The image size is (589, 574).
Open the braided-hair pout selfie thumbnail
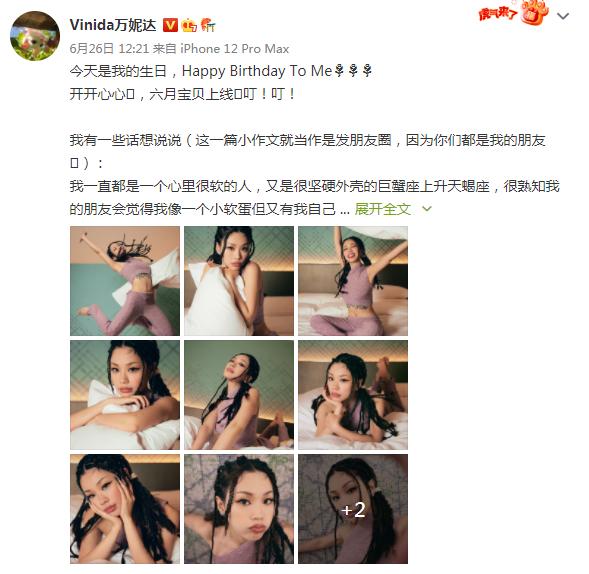click(x=239, y=509)
